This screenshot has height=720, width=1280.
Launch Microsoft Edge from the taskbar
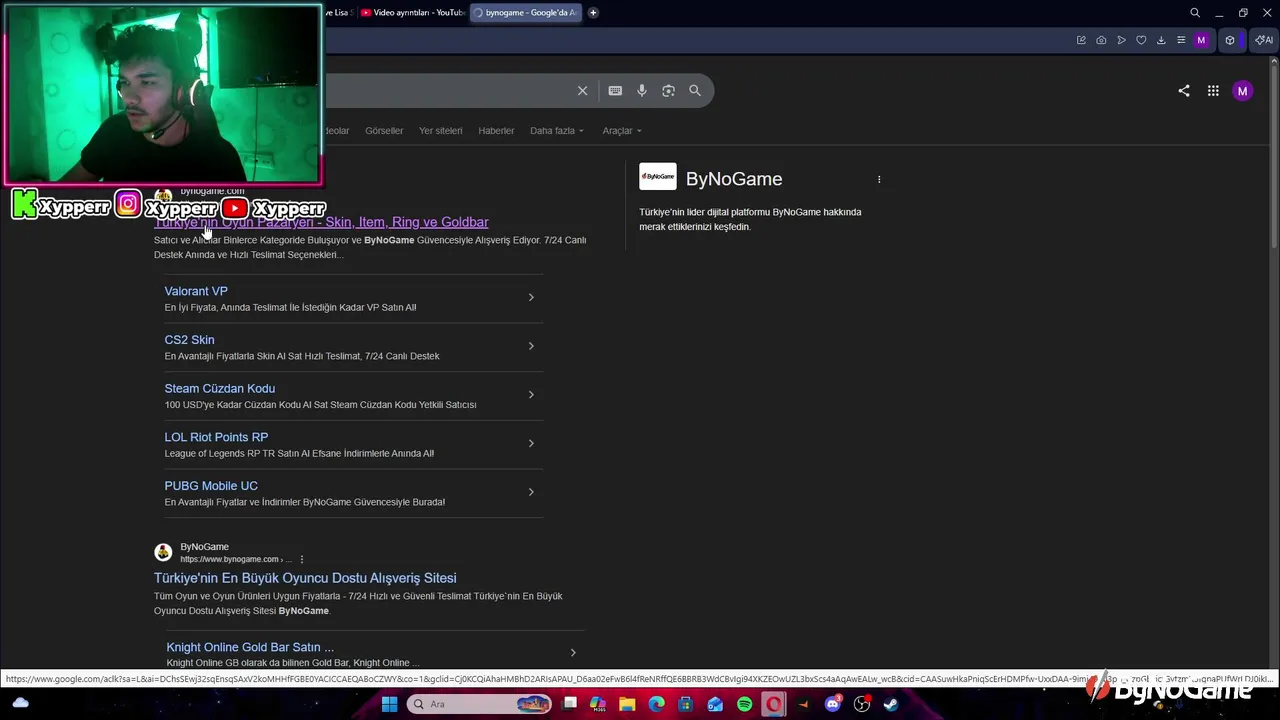tap(656, 704)
